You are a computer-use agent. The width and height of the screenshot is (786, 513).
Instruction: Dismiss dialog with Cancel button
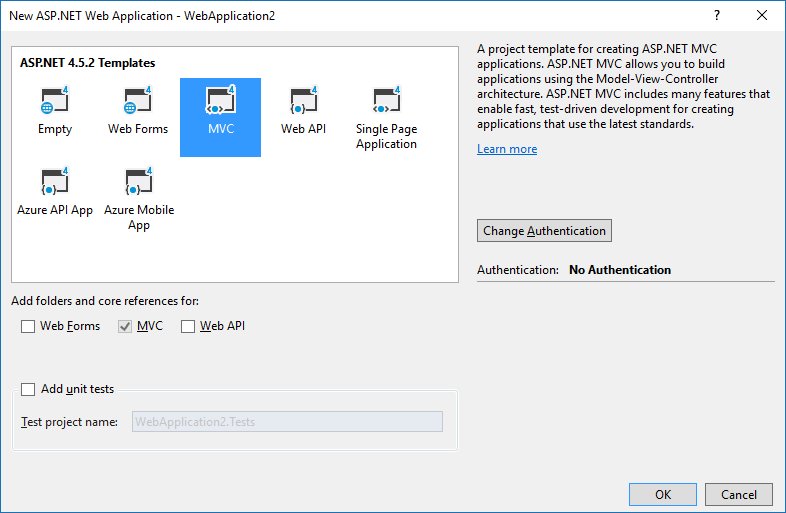pos(739,494)
